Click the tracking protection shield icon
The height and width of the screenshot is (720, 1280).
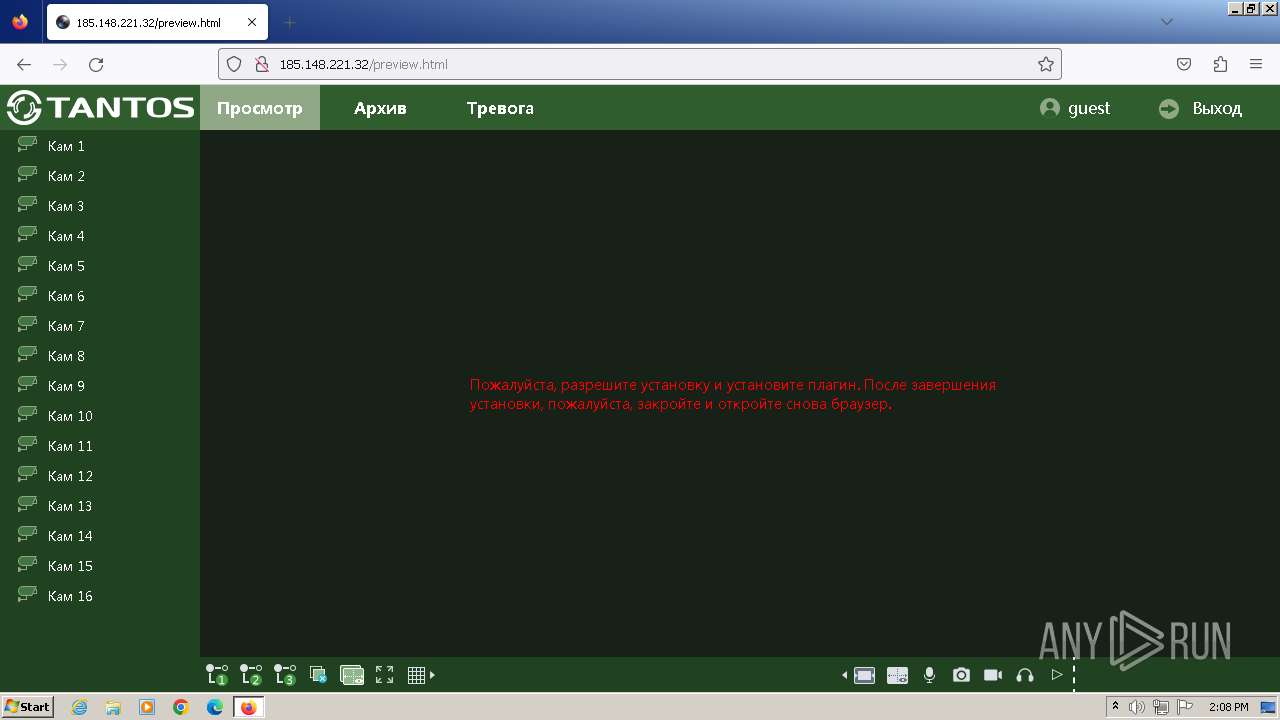pos(234,64)
